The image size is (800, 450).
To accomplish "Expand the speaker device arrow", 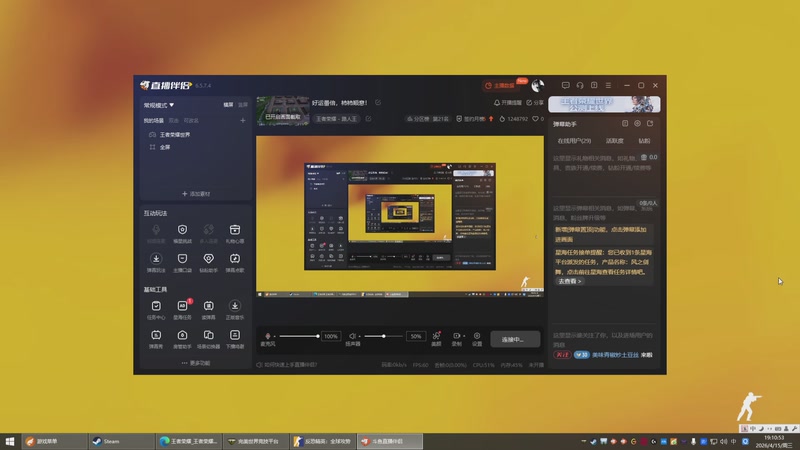I will [x=359, y=337].
